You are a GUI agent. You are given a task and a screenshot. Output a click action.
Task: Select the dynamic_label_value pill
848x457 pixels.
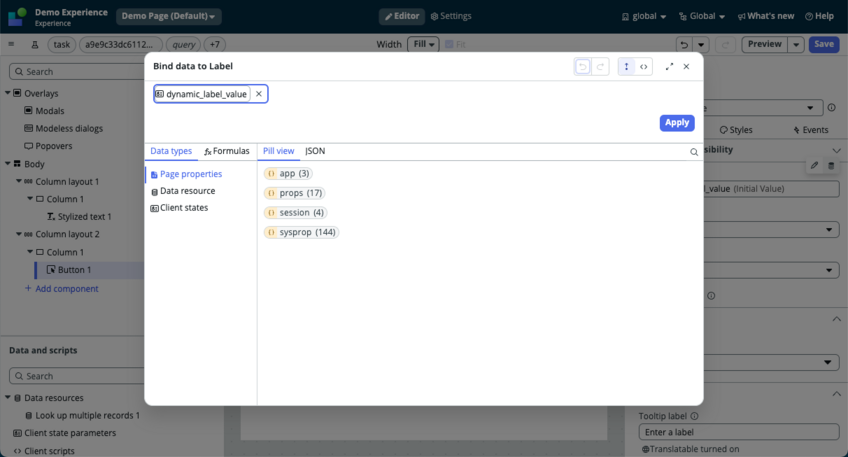click(202, 94)
